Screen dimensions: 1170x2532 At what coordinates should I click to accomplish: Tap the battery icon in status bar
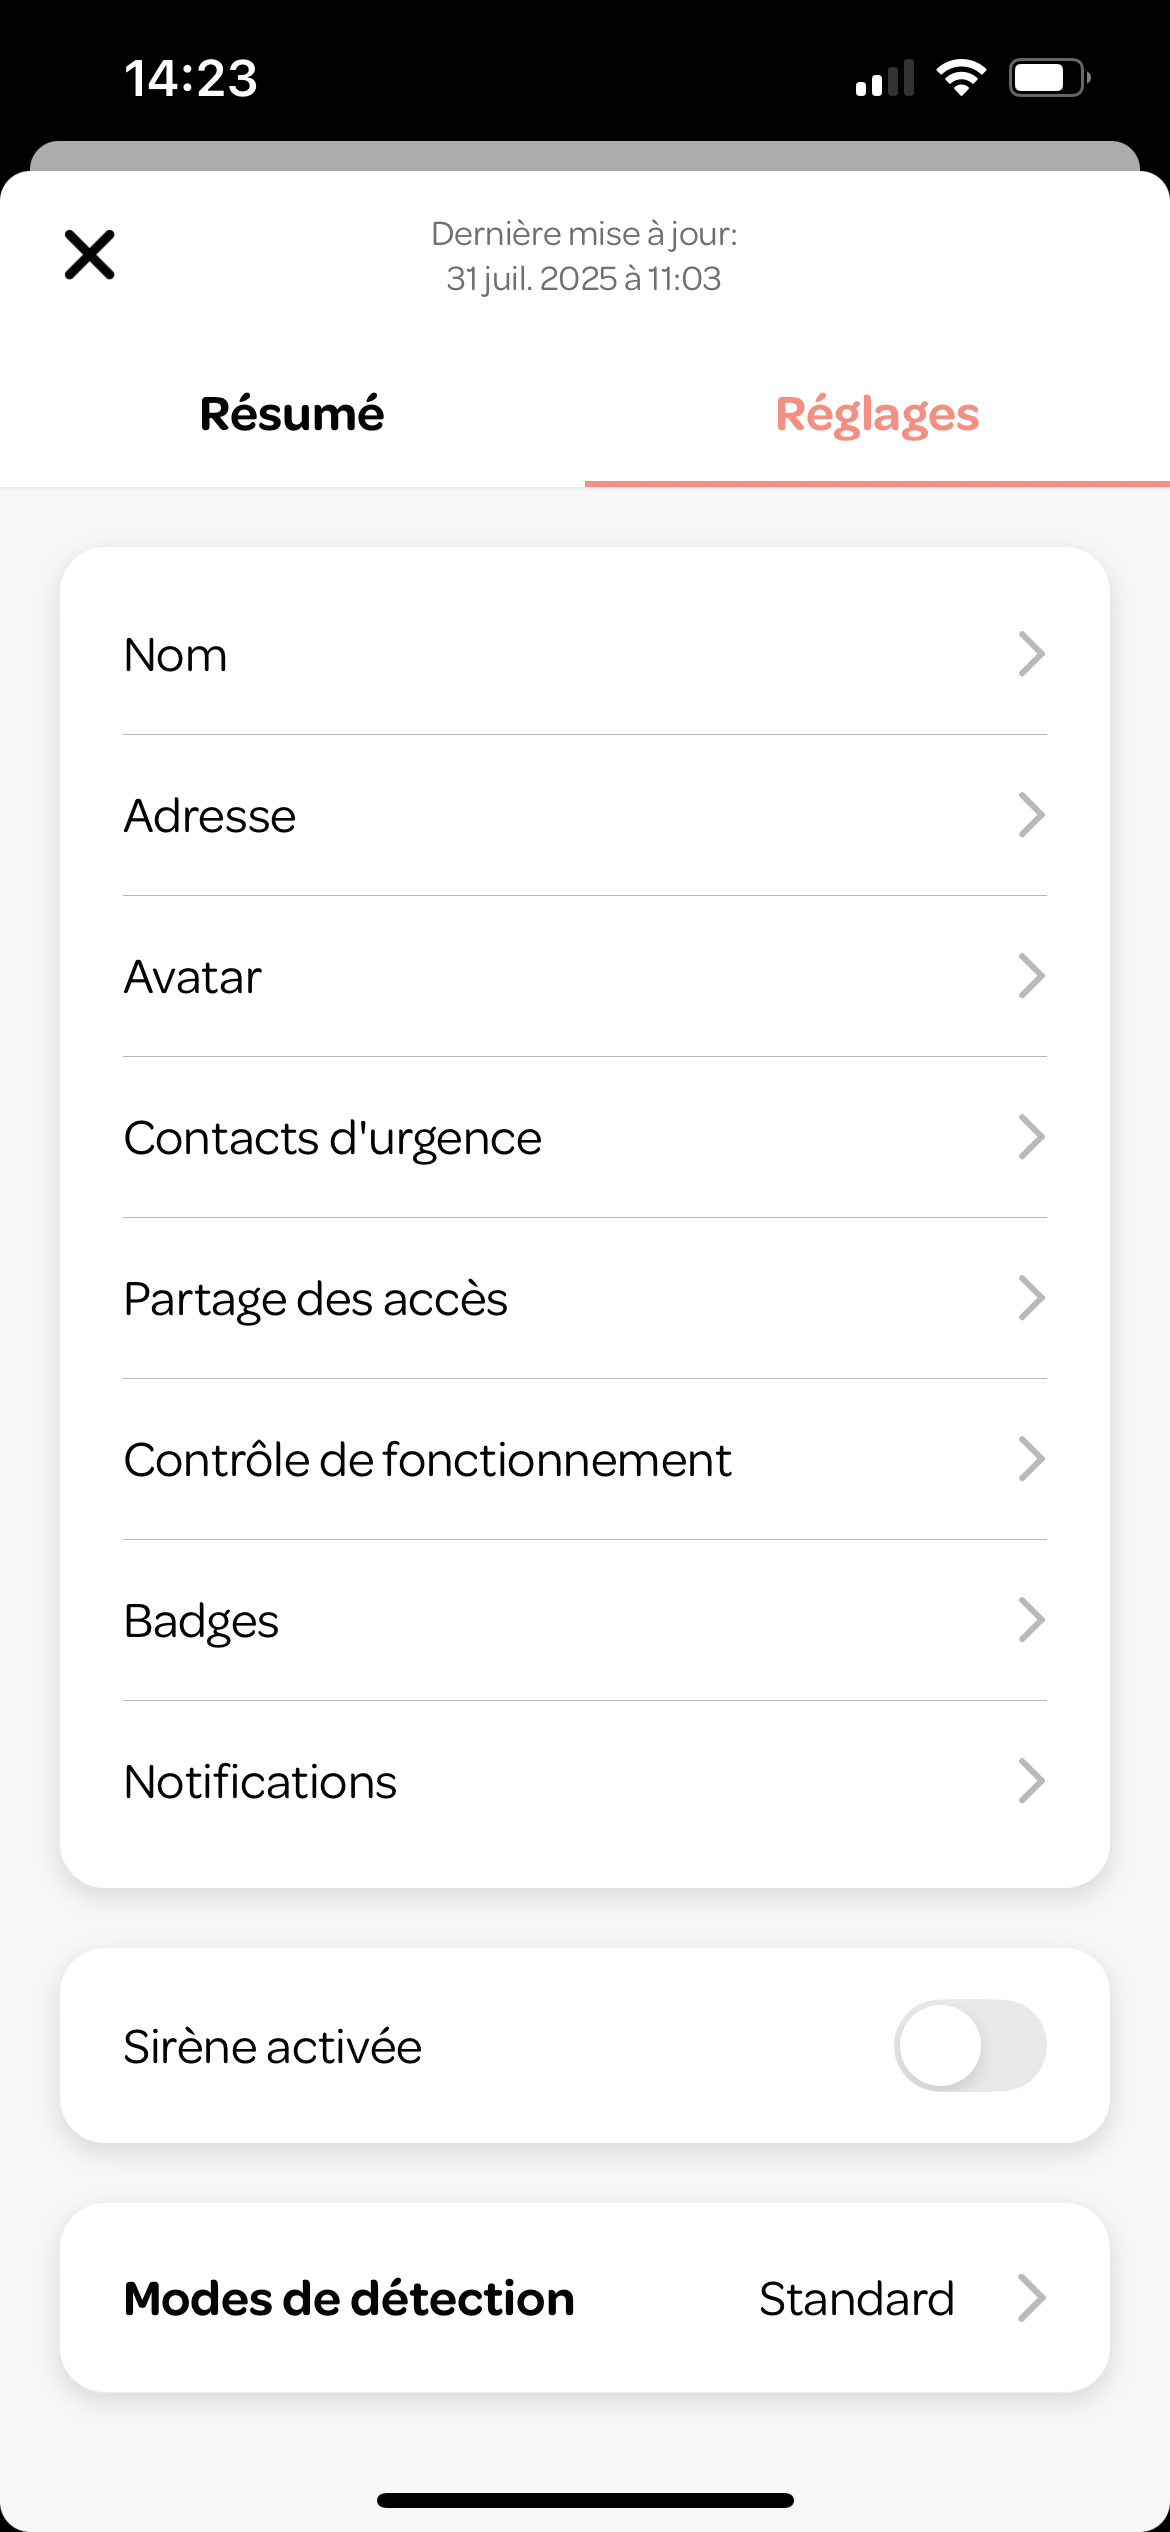tap(1049, 78)
